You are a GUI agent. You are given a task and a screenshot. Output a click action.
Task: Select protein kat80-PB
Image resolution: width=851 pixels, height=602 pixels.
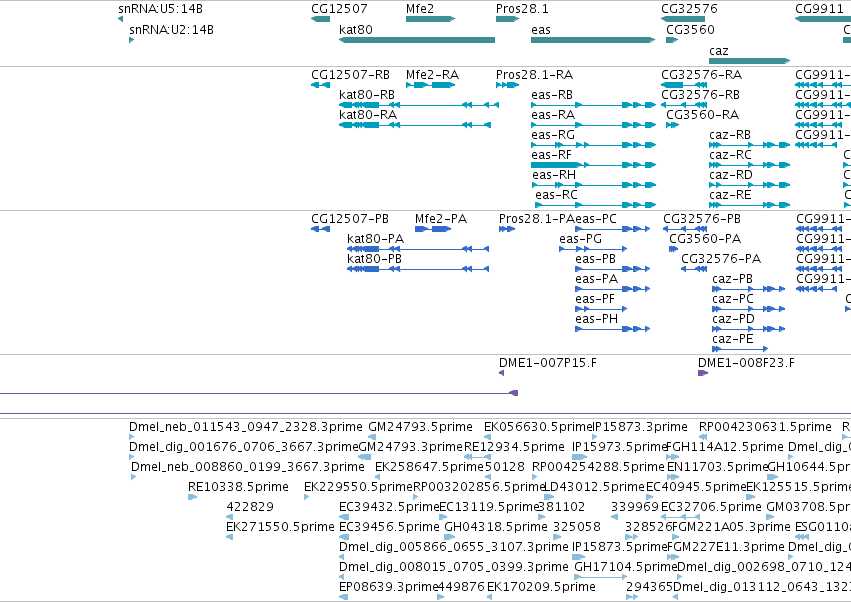click(374, 259)
